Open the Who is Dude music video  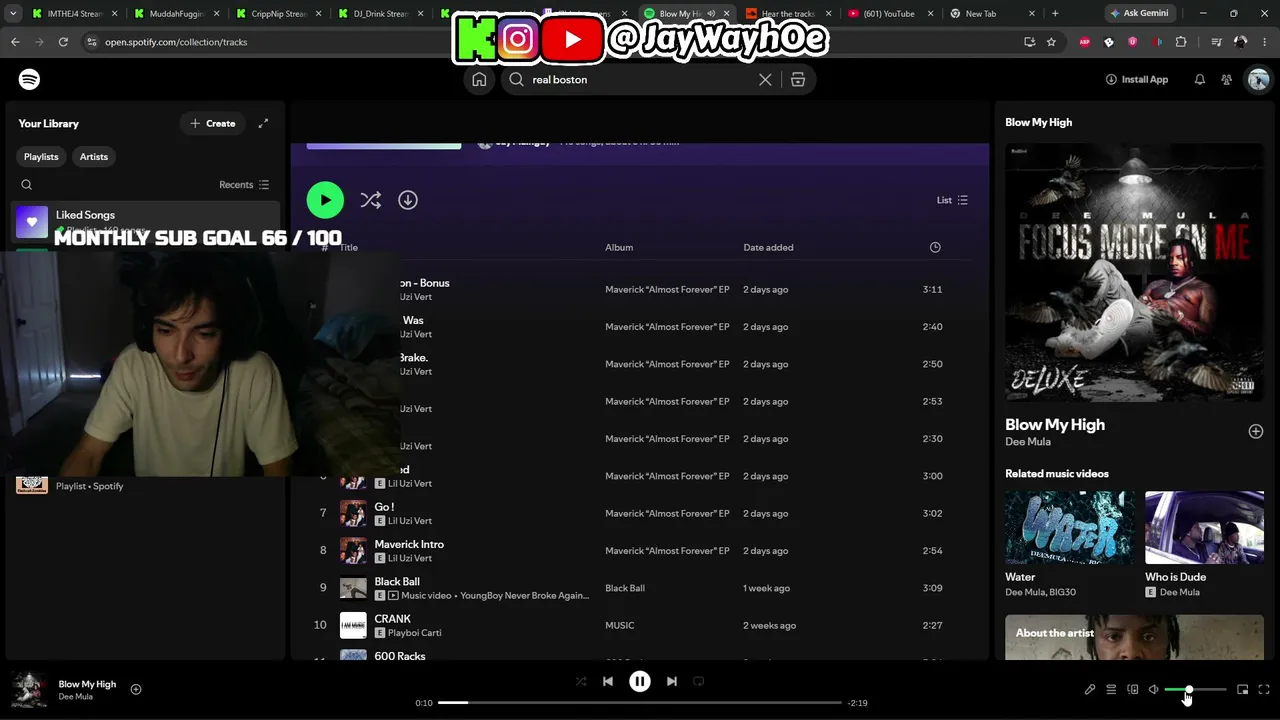[x=1204, y=527]
